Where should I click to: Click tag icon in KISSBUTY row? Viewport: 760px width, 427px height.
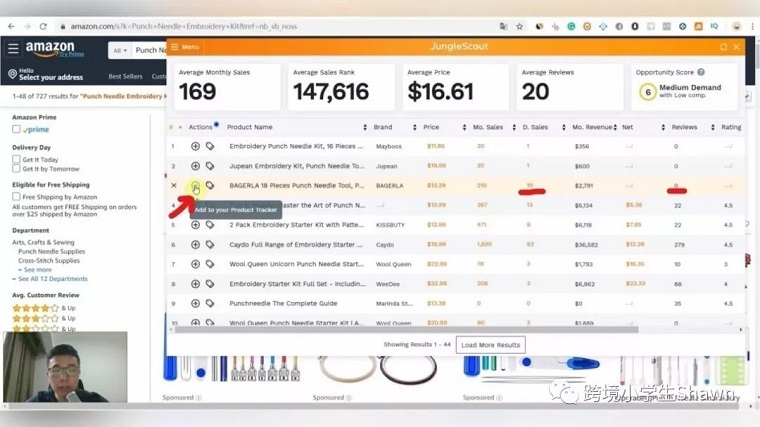pos(210,225)
